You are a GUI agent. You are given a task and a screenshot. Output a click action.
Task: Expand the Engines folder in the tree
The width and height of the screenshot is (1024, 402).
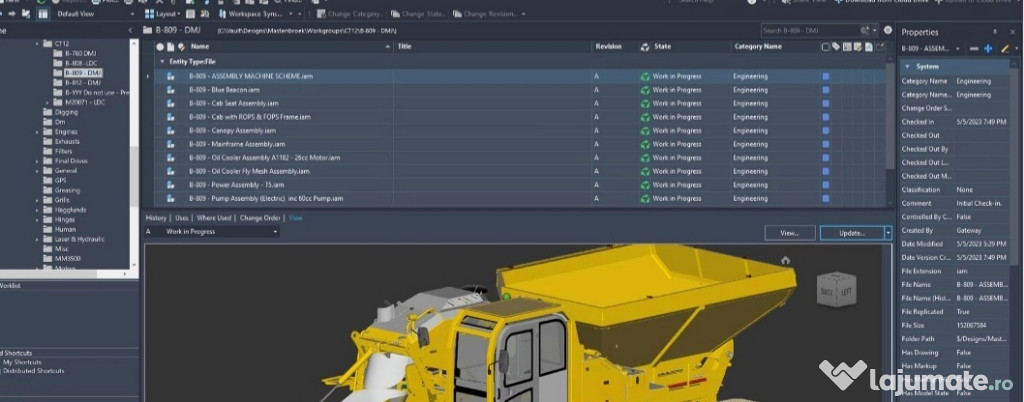[37, 132]
